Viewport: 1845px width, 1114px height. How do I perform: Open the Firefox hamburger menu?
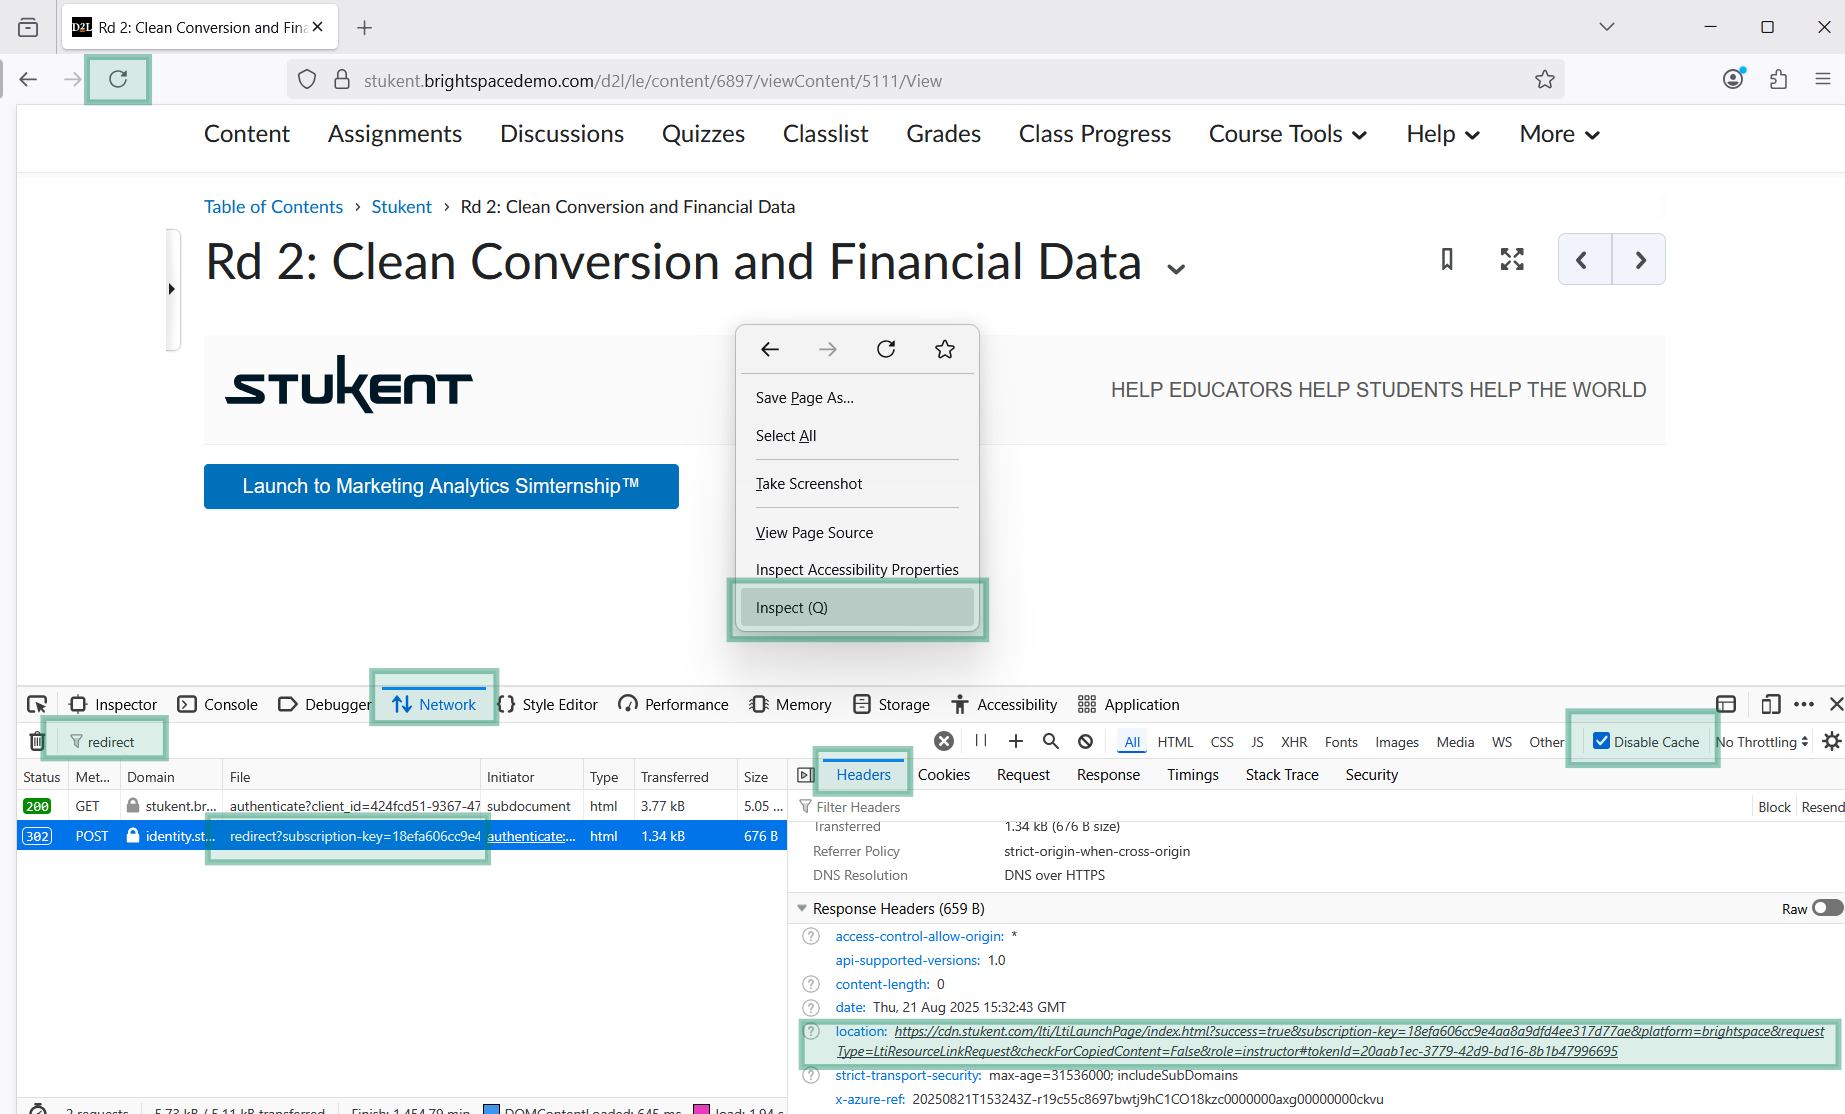pos(1823,79)
